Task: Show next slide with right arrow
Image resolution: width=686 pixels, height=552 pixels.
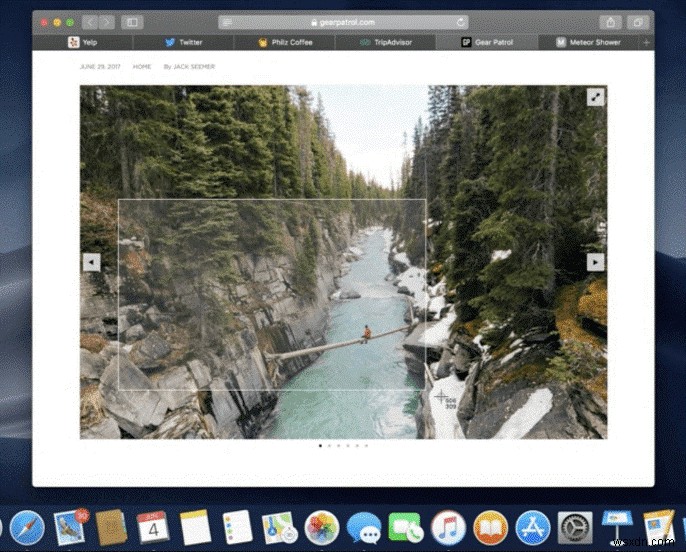Action: coord(595,262)
